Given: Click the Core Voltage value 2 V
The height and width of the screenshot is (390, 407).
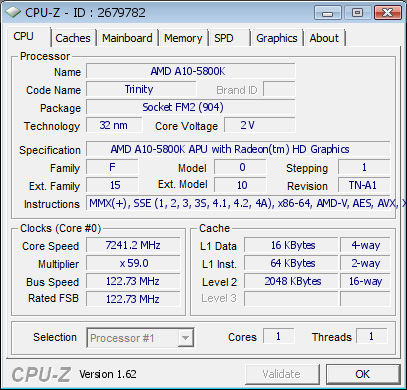Looking at the screenshot, I should 260,125.
